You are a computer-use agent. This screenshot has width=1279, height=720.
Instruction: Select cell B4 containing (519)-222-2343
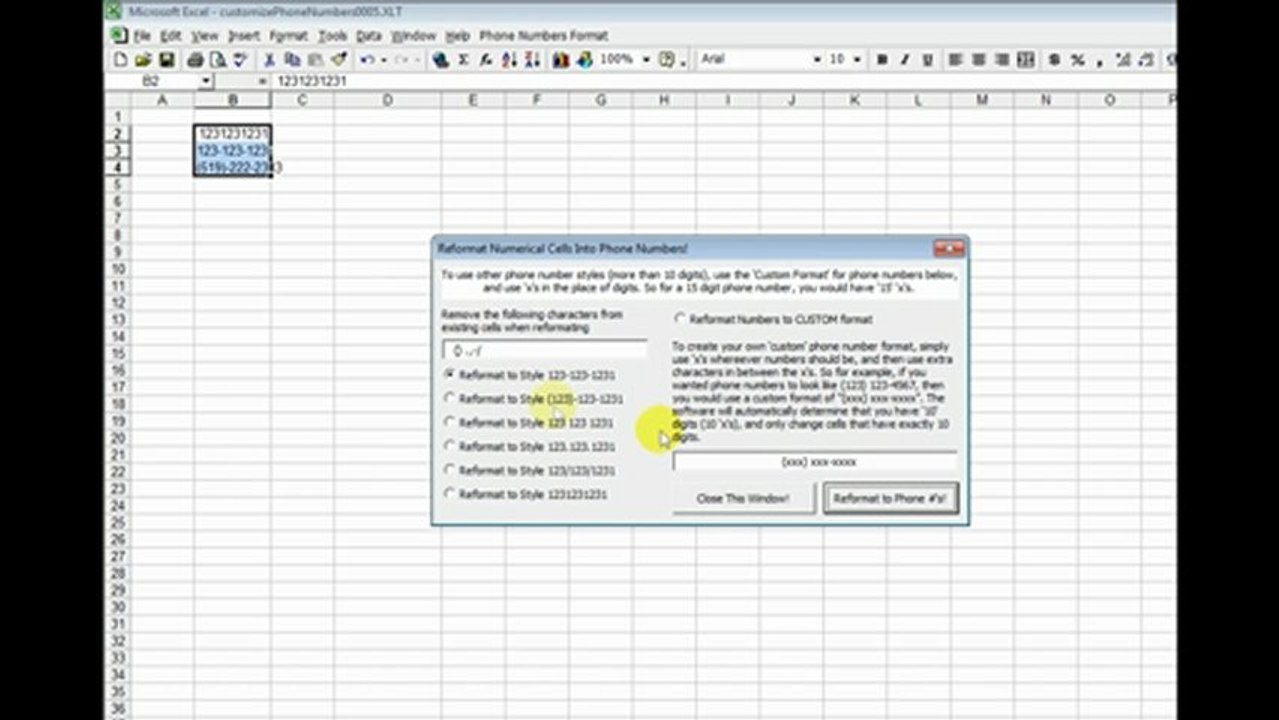(232, 167)
